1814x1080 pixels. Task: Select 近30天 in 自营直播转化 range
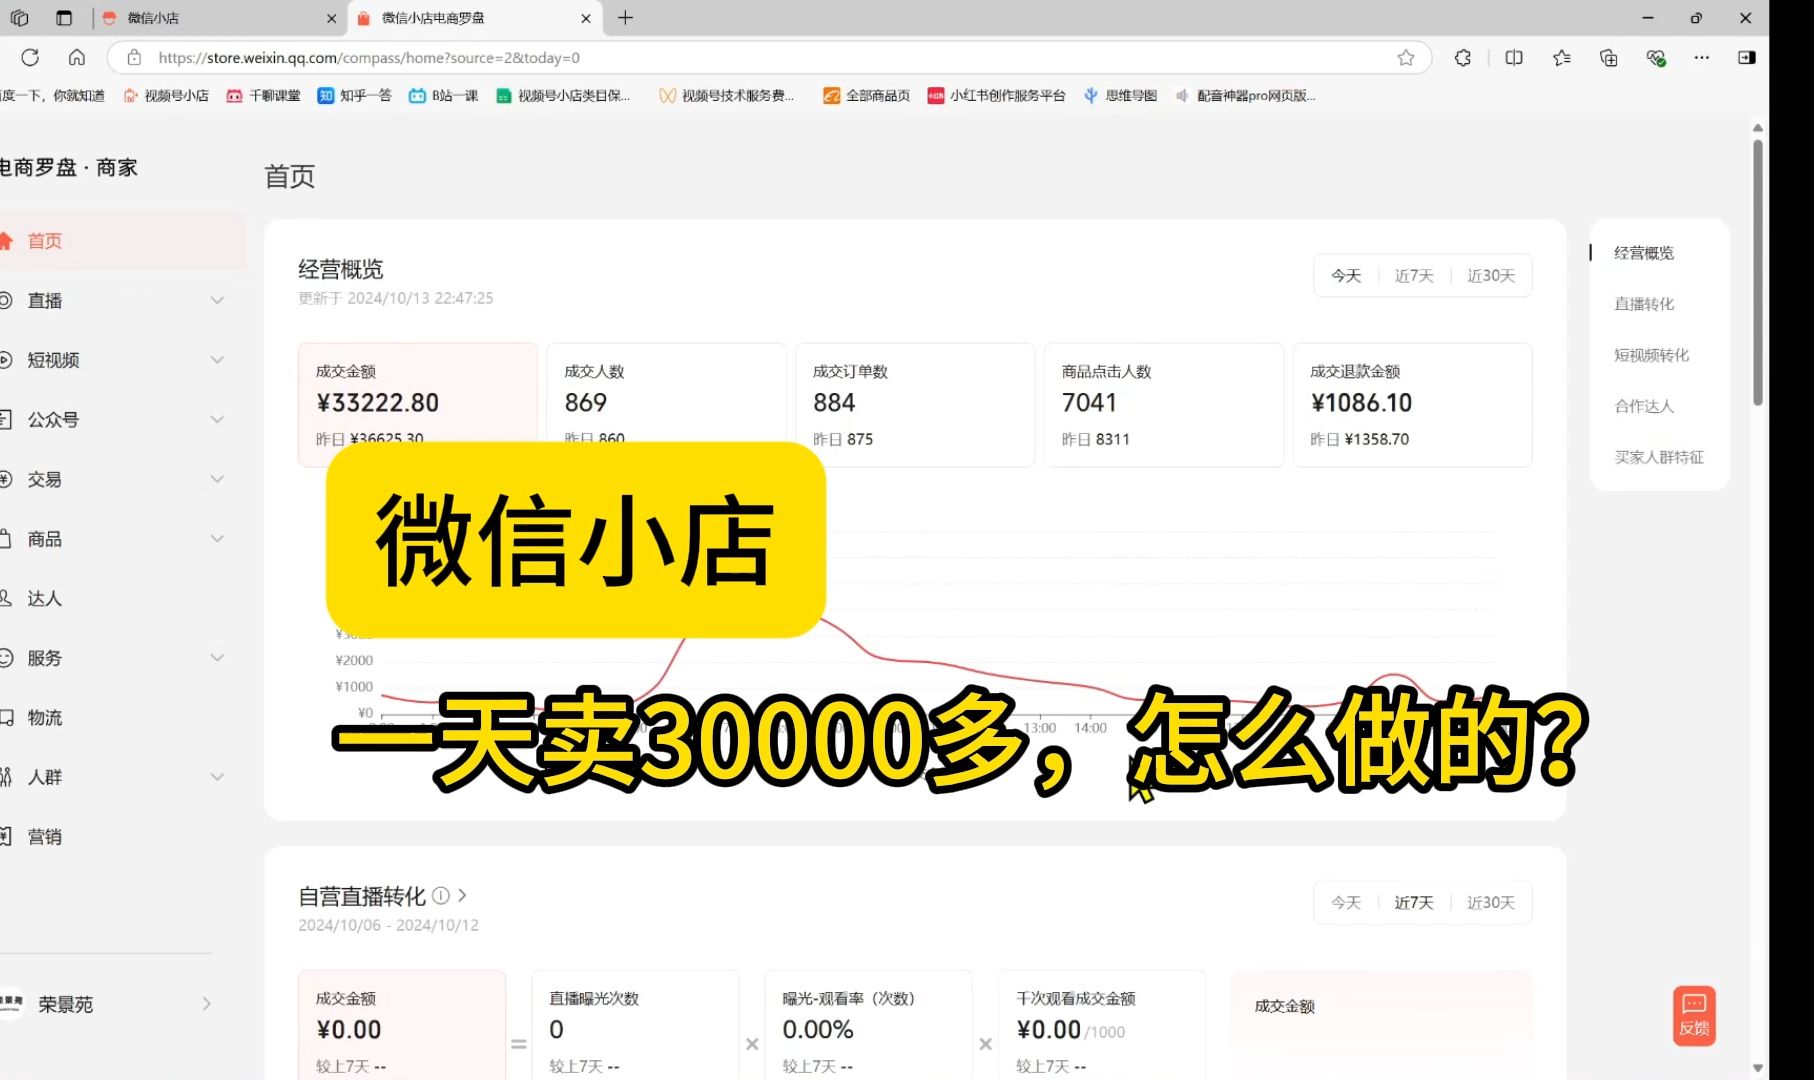(1491, 903)
